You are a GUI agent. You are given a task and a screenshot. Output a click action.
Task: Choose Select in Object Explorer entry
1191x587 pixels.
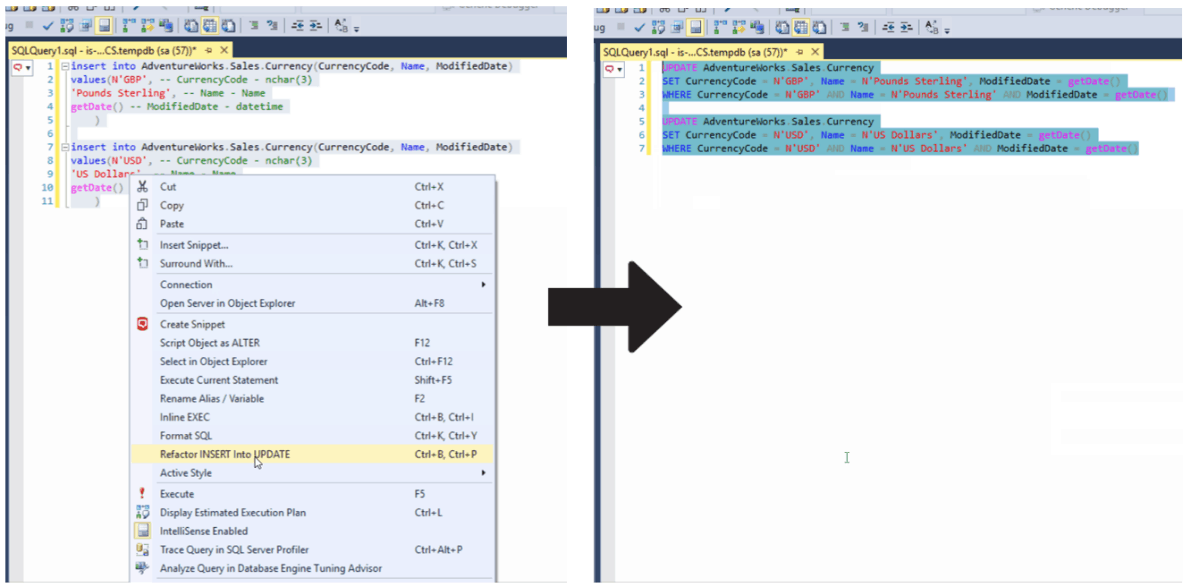pyautogui.click(x=312, y=361)
